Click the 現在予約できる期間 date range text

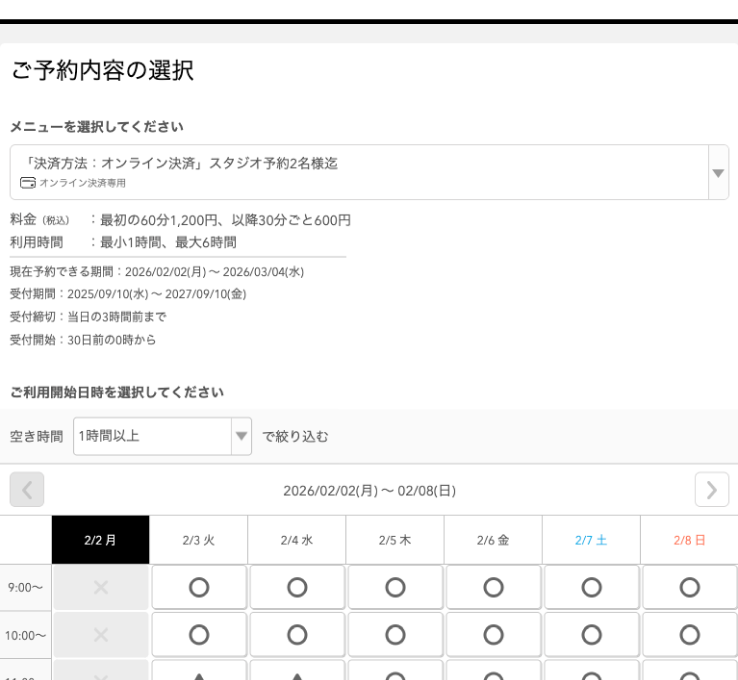pos(157,272)
